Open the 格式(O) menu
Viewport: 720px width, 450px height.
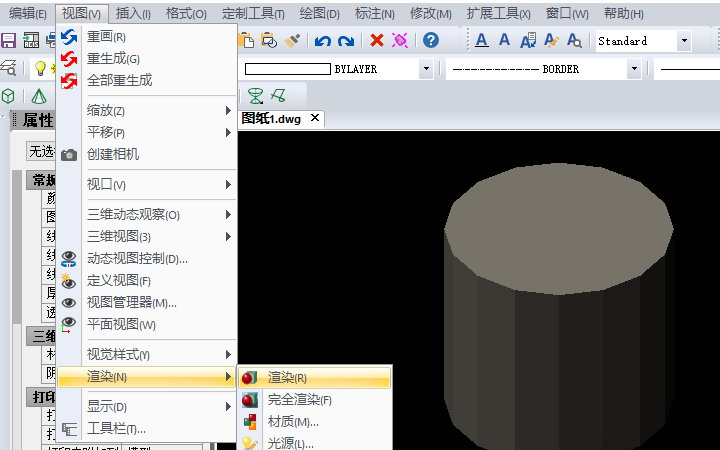(186, 14)
